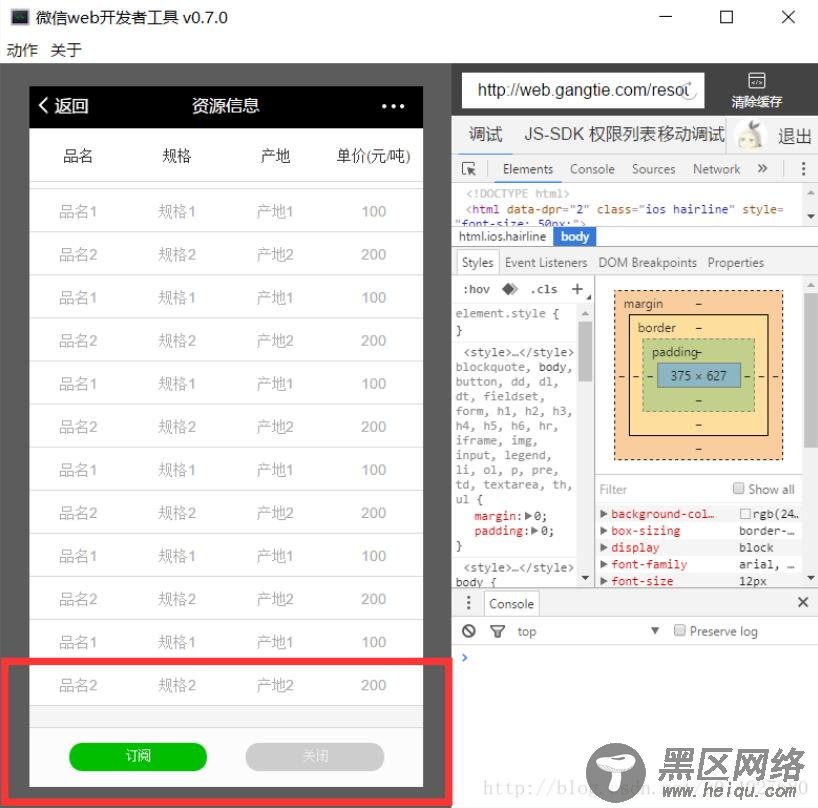This screenshot has width=818, height=808.
Task: Click the gray 关闭 button
Action: (x=315, y=756)
